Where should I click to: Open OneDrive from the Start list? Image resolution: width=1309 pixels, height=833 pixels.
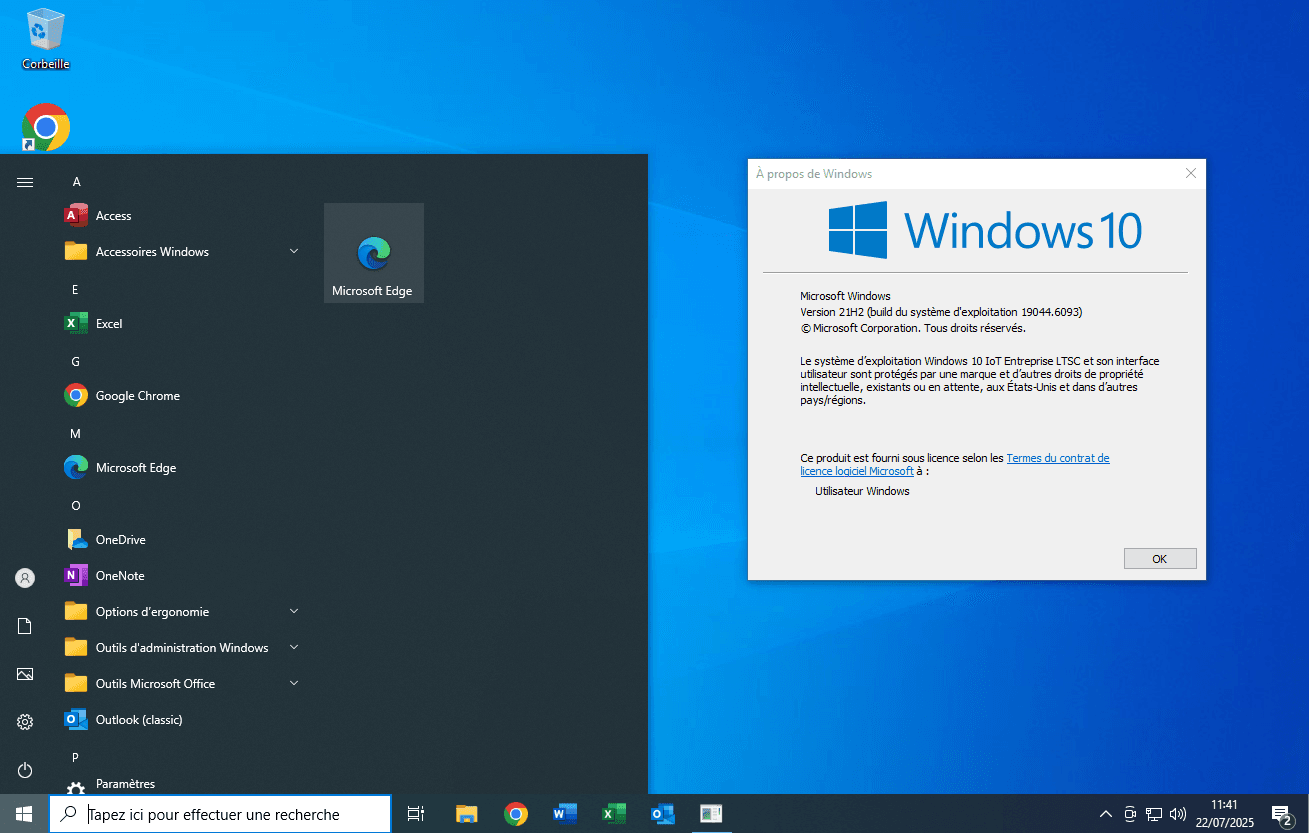point(183,540)
